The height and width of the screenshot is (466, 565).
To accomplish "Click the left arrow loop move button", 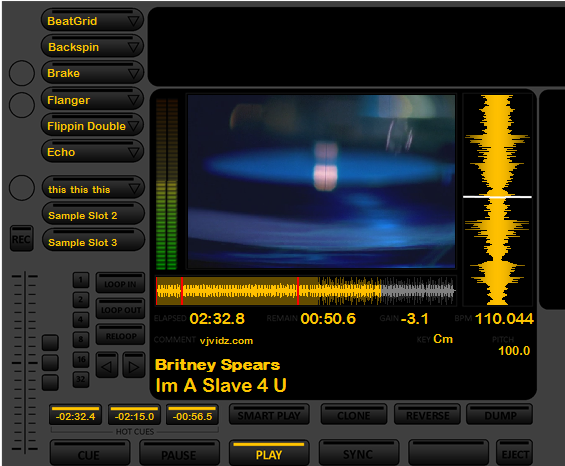I will click(x=107, y=365).
